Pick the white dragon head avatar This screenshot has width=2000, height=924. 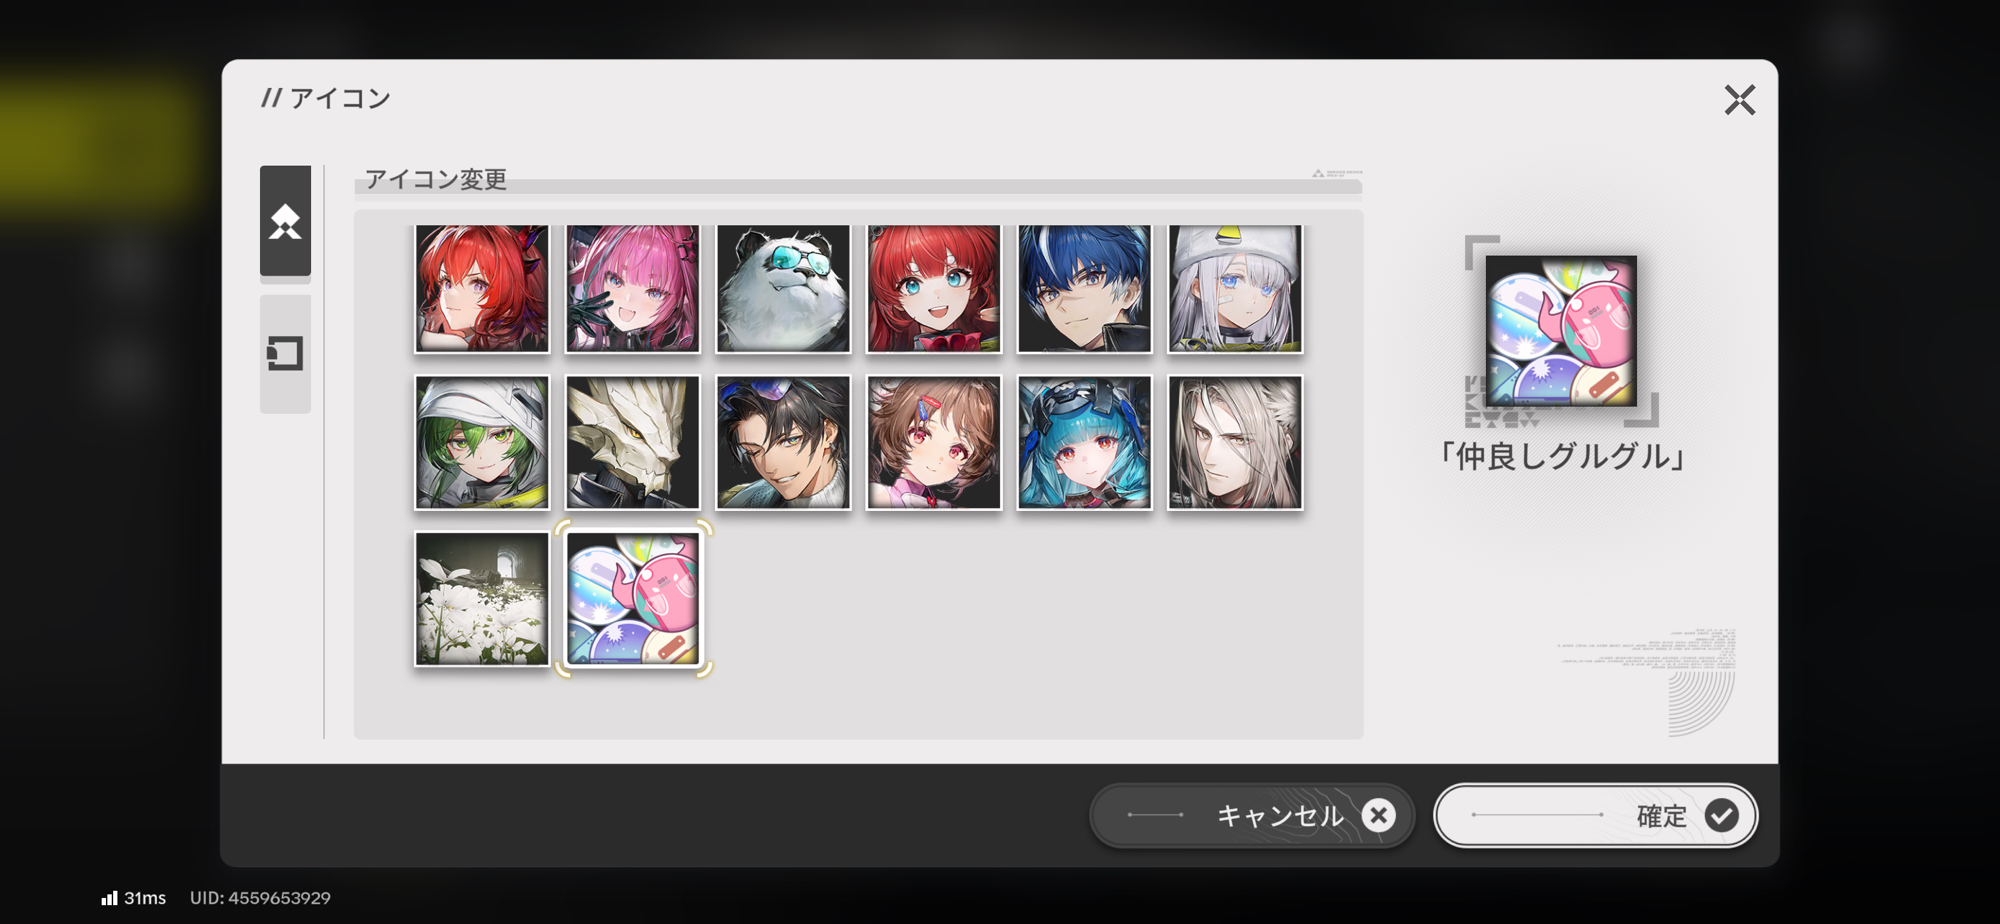click(x=633, y=443)
